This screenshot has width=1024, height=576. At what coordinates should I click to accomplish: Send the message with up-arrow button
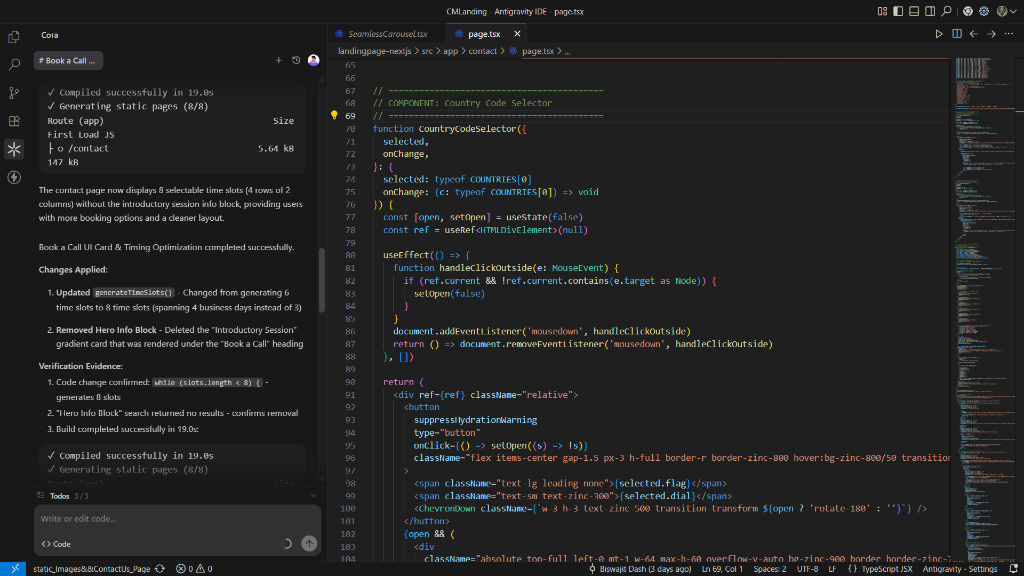pyautogui.click(x=309, y=543)
